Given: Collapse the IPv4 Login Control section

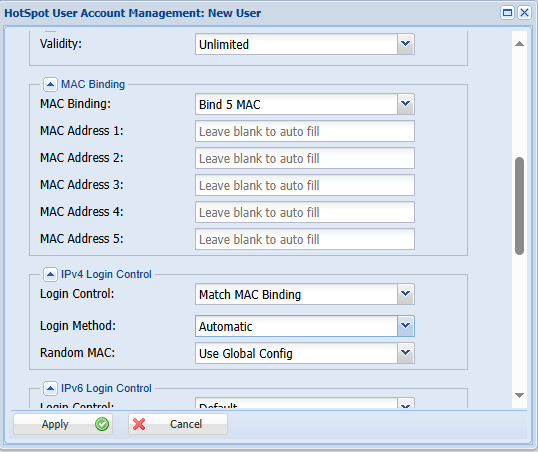Looking at the screenshot, I should click(x=50, y=275).
